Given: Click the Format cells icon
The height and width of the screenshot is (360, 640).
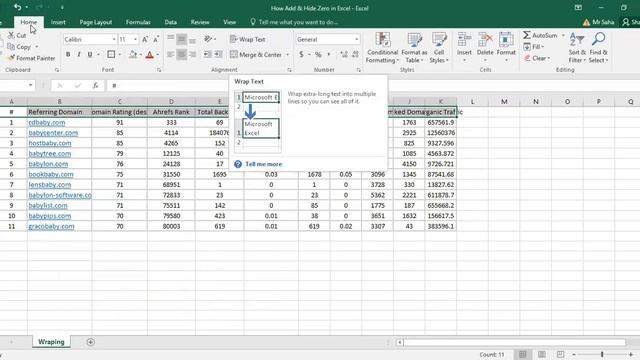Looking at the screenshot, I should (506, 40).
